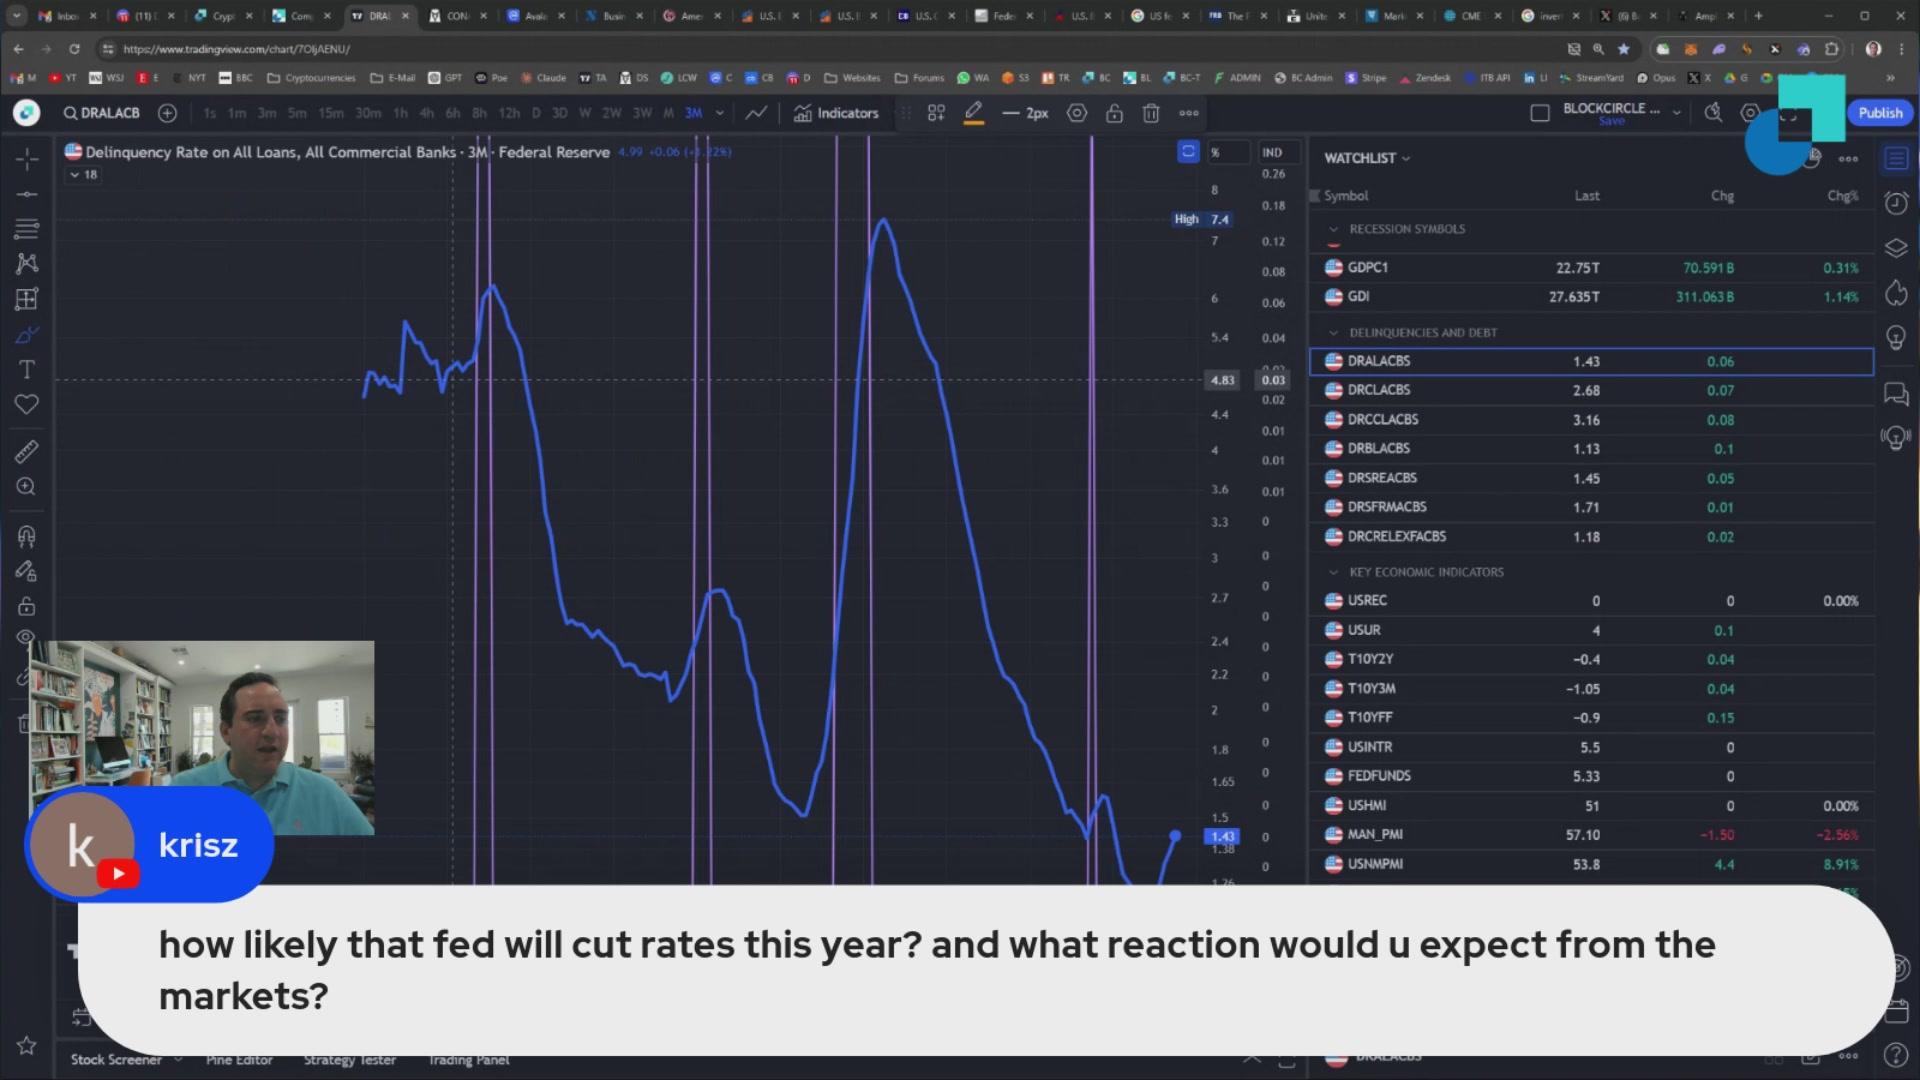Toggle lock all drawing tools

coord(27,606)
